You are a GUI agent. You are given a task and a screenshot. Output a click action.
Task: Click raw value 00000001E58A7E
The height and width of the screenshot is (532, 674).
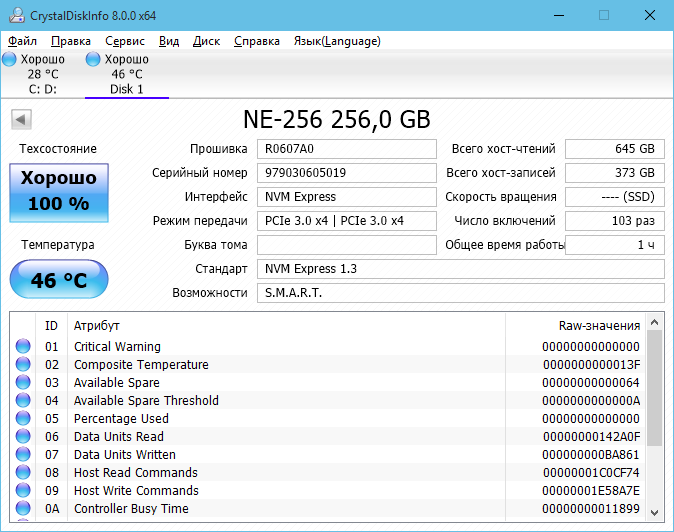coord(591,491)
